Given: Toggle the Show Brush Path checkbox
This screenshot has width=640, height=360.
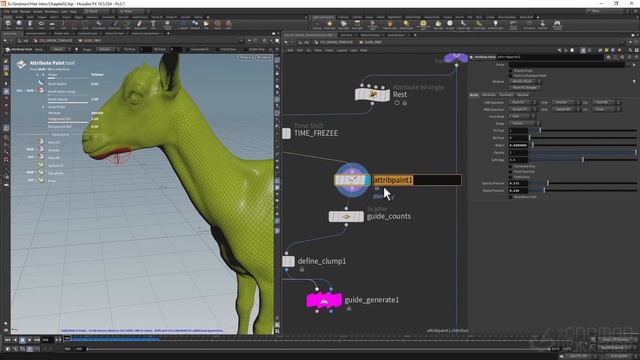Looking at the screenshot, I should click(x=511, y=197).
